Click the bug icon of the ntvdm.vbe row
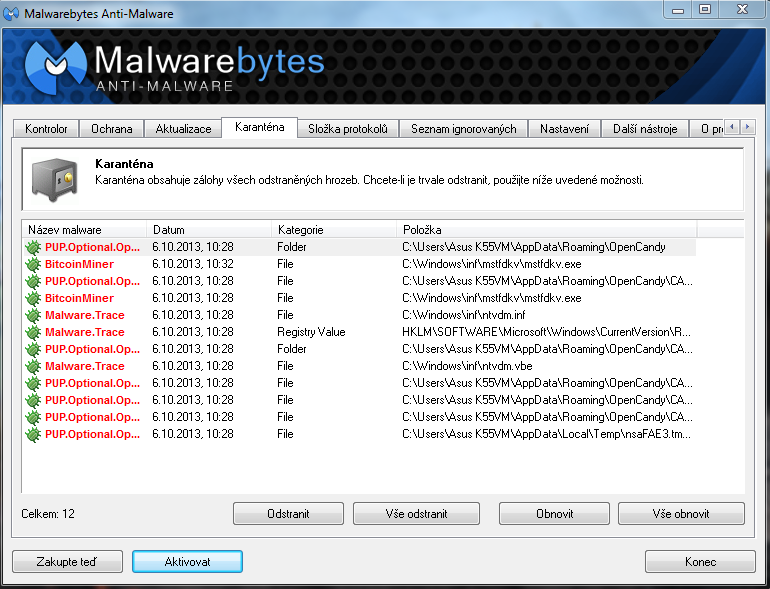This screenshot has height=589, width=770. [33, 366]
